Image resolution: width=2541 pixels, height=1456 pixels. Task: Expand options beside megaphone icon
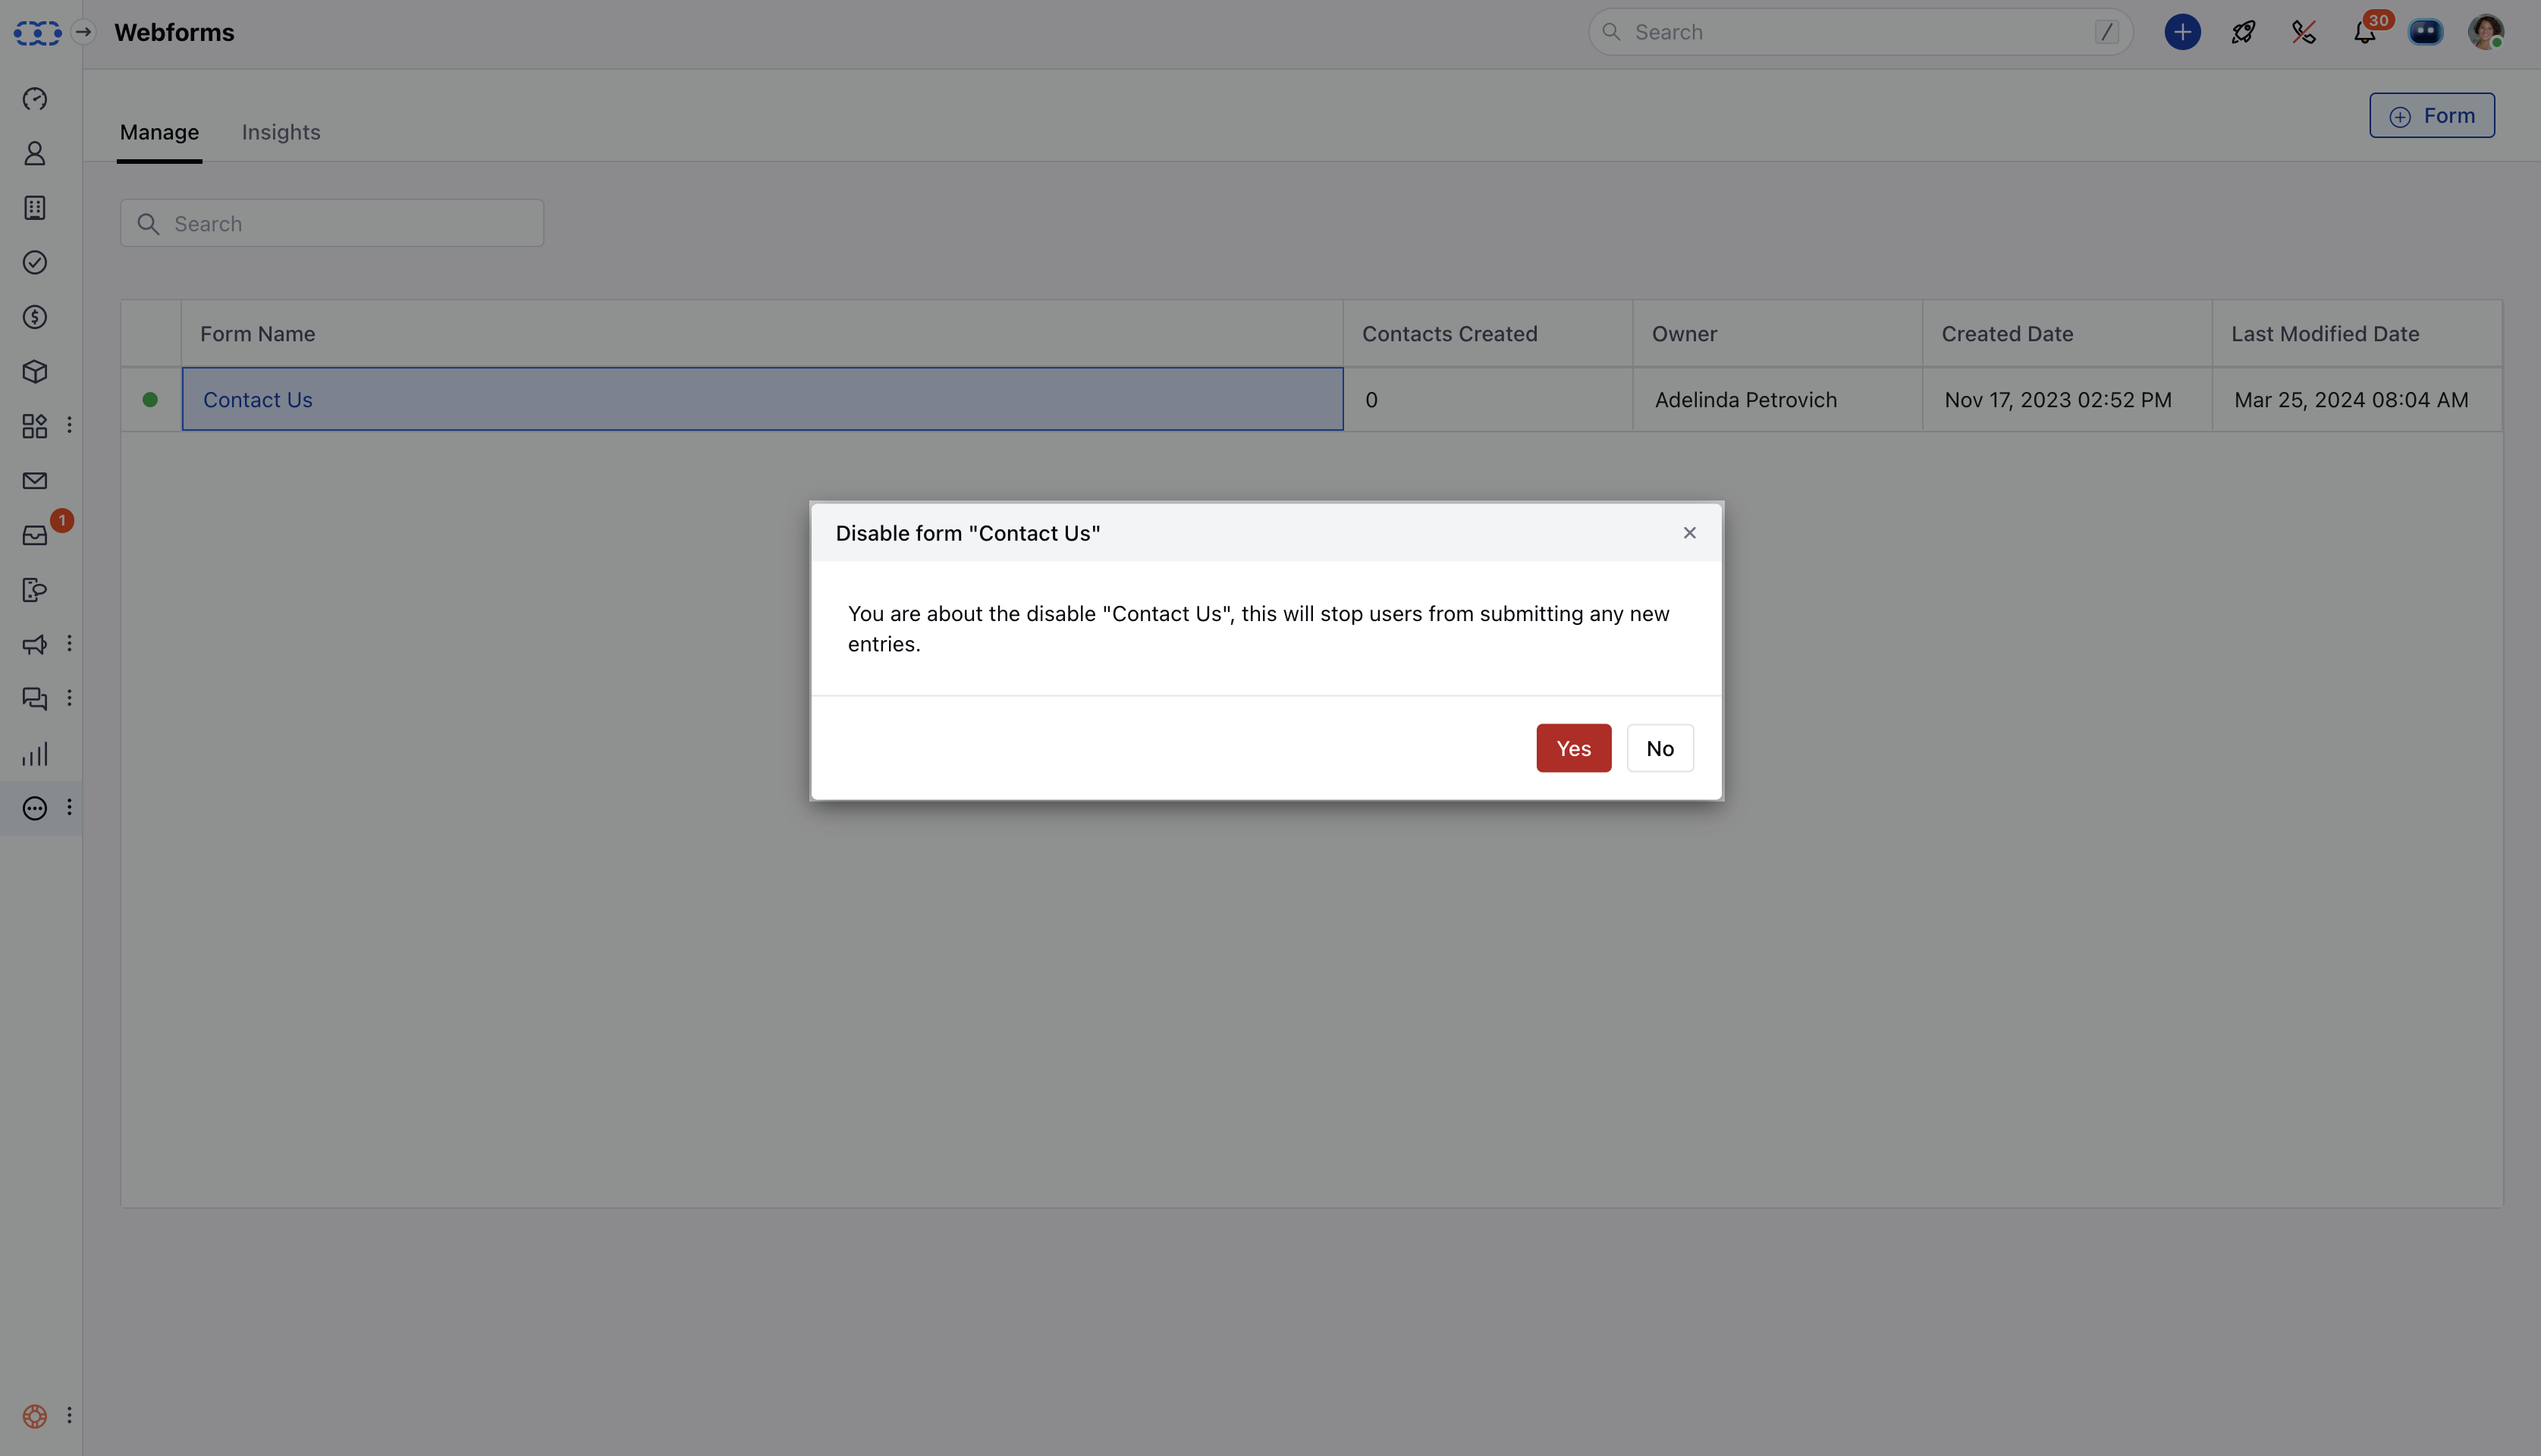69,643
